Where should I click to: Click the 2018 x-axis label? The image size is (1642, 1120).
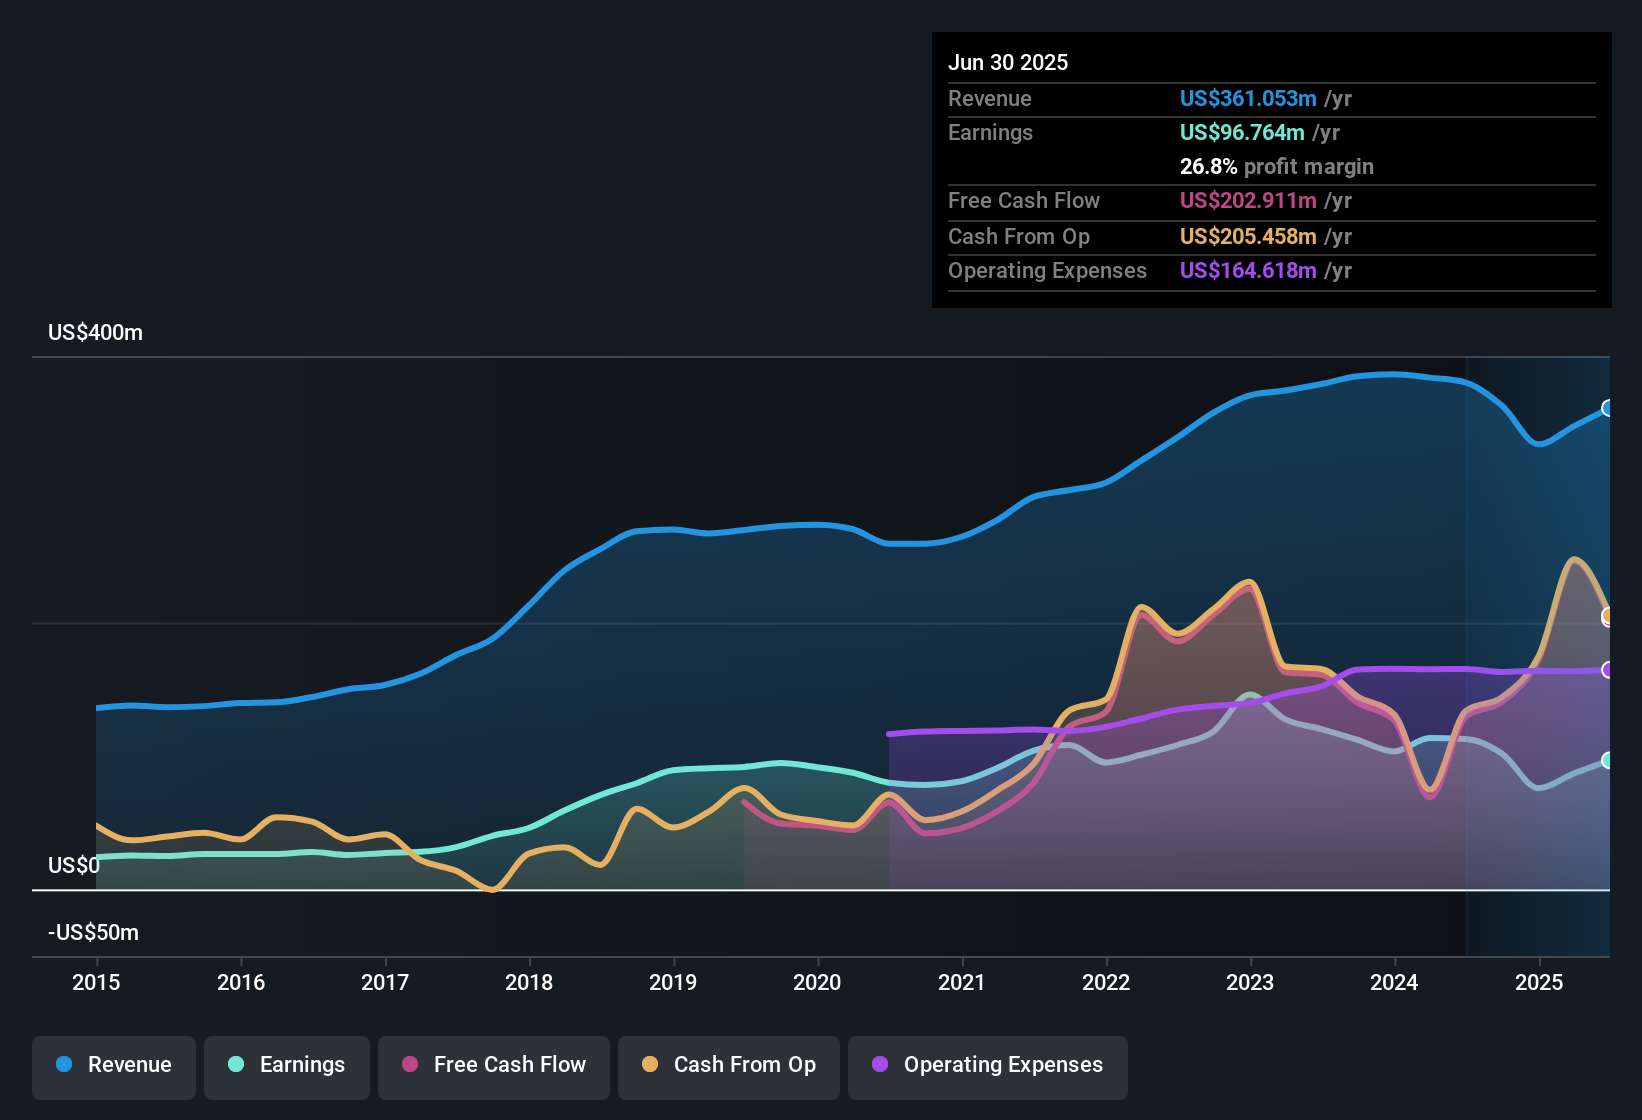point(529,983)
